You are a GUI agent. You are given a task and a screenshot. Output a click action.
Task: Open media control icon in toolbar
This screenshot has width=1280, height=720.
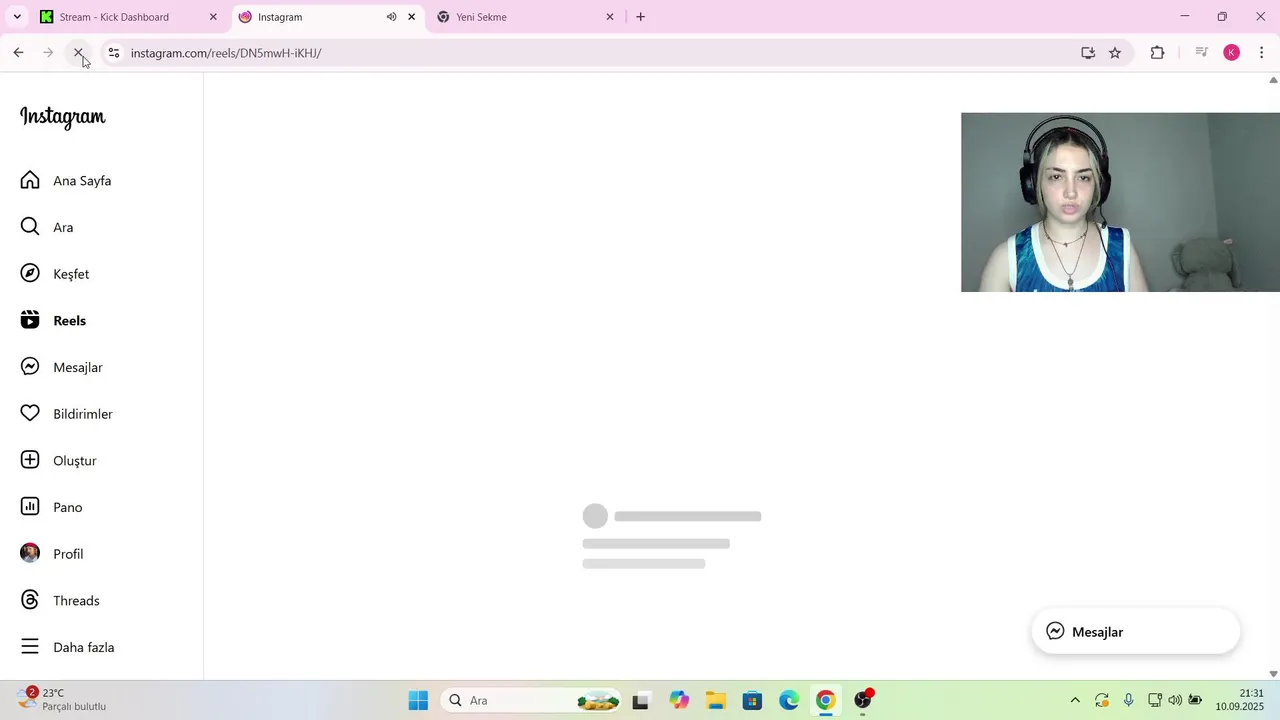tap(1202, 53)
